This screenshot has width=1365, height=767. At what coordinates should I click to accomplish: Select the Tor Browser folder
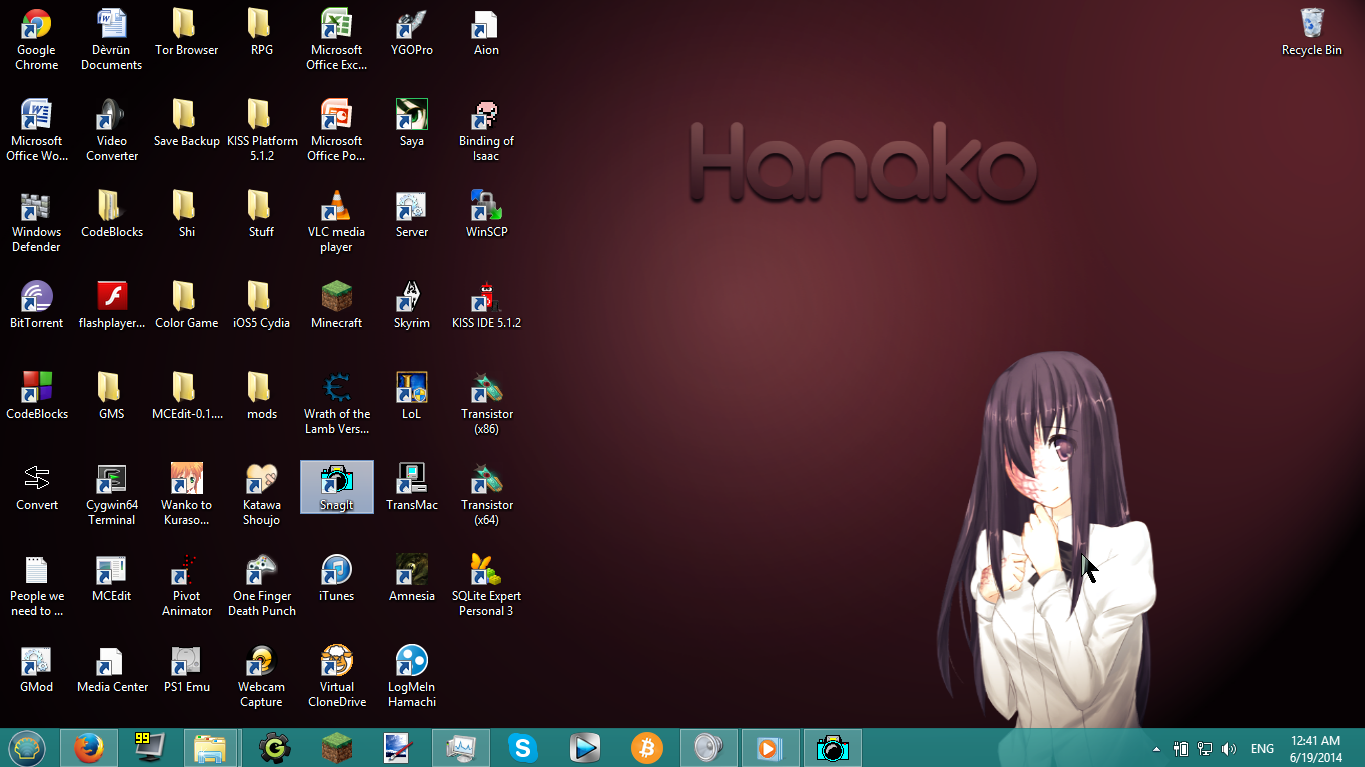click(187, 33)
